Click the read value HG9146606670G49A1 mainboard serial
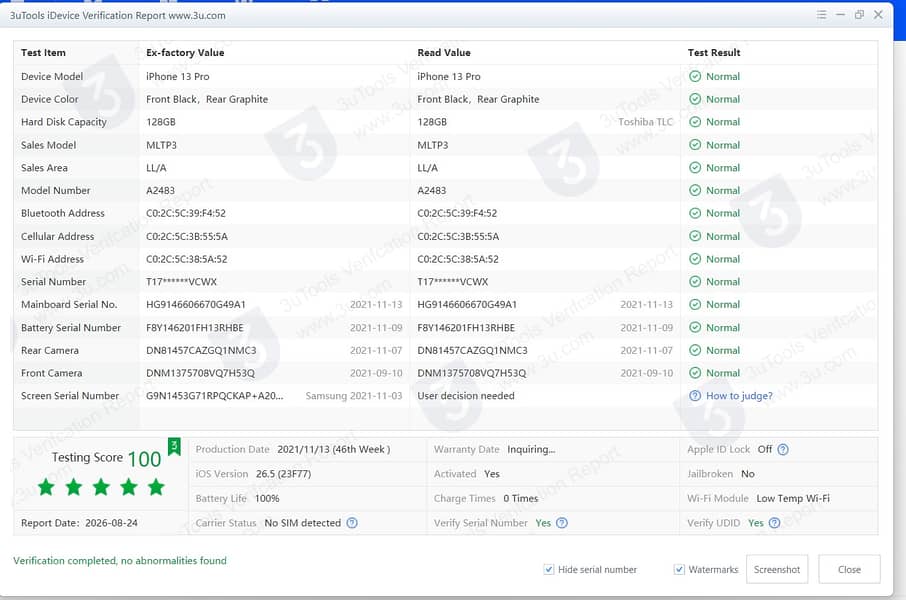906x600 pixels. [x=467, y=305]
